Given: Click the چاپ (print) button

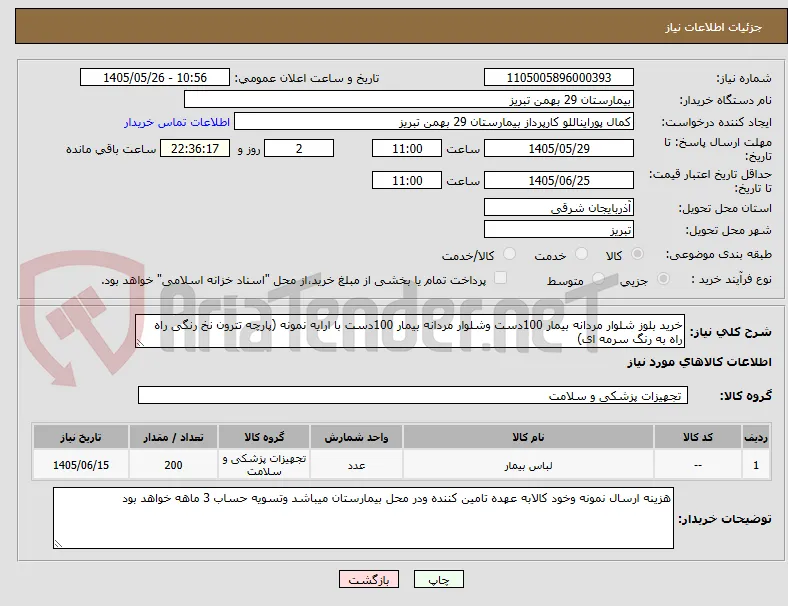Looking at the screenshot, I should pyautogui.click(x=438, y=579).
